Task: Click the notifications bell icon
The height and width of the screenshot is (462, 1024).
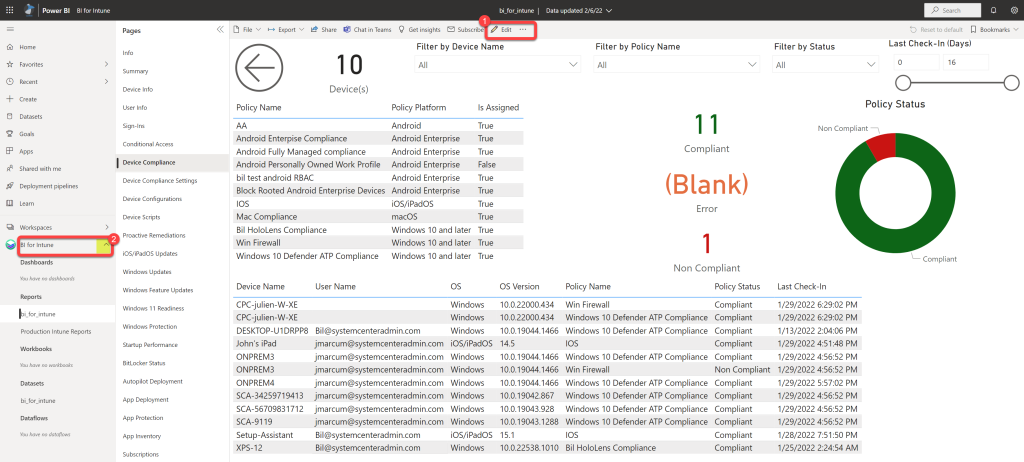Action: [x=992, y=10]
